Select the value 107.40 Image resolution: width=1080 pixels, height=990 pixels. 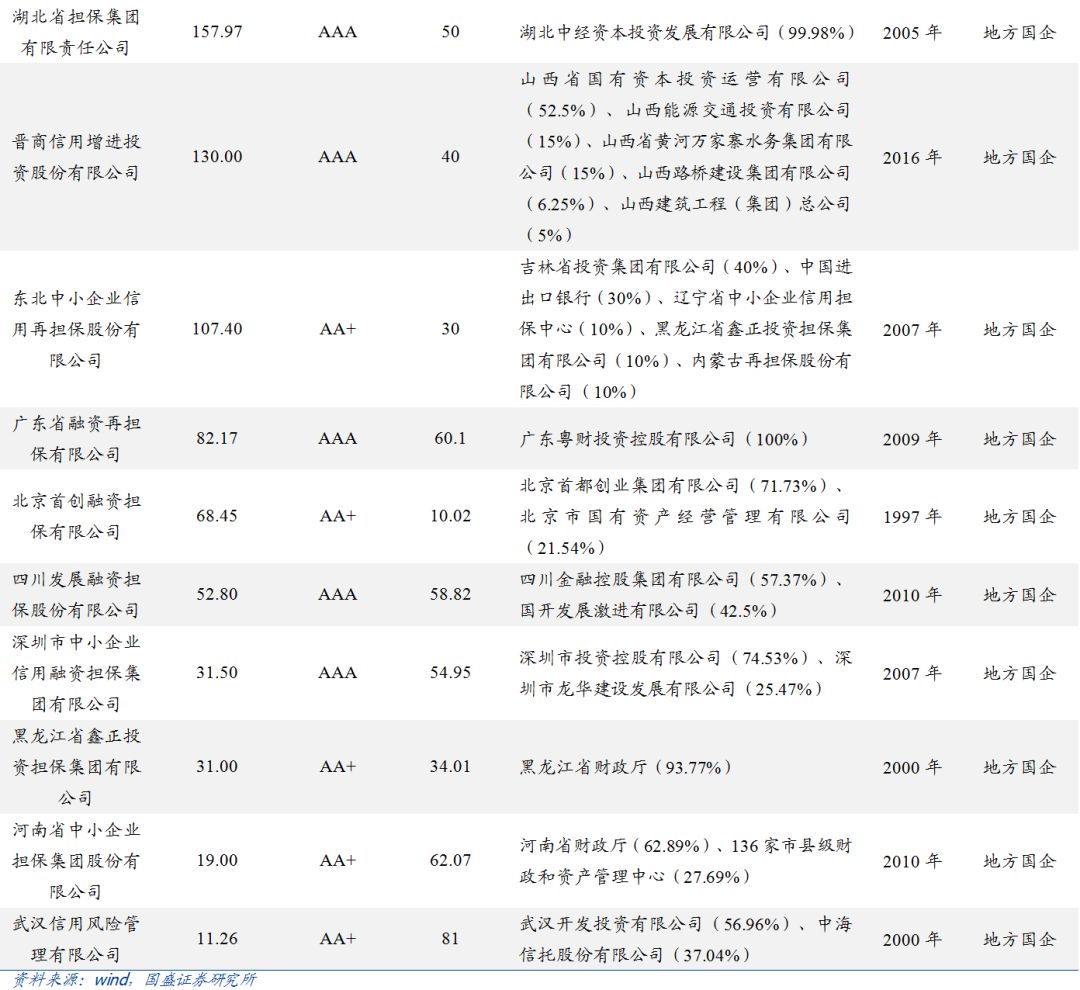pos(217,329)
